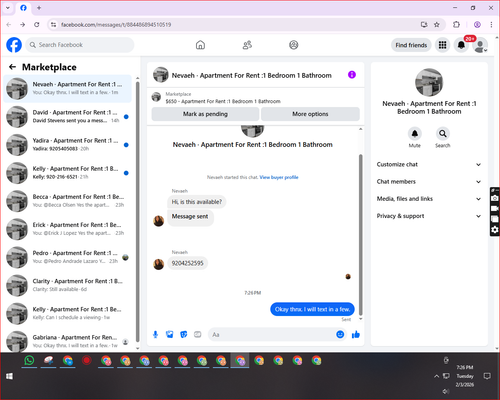This screenshot has width=500, height=400.
Task: Click the Facebook logo icon
Action: pyautogui.click(x=14, y=45)
